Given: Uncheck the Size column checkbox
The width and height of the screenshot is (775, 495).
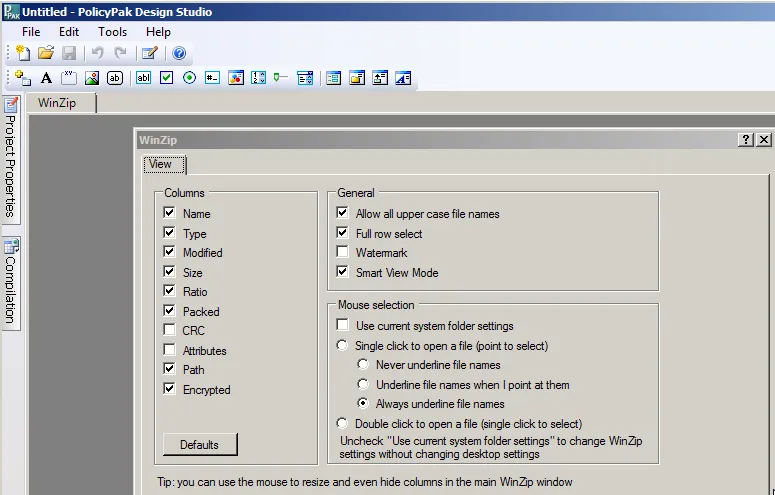Looking at the screenshot, I should pyautogui.click(x=169, y=271).
